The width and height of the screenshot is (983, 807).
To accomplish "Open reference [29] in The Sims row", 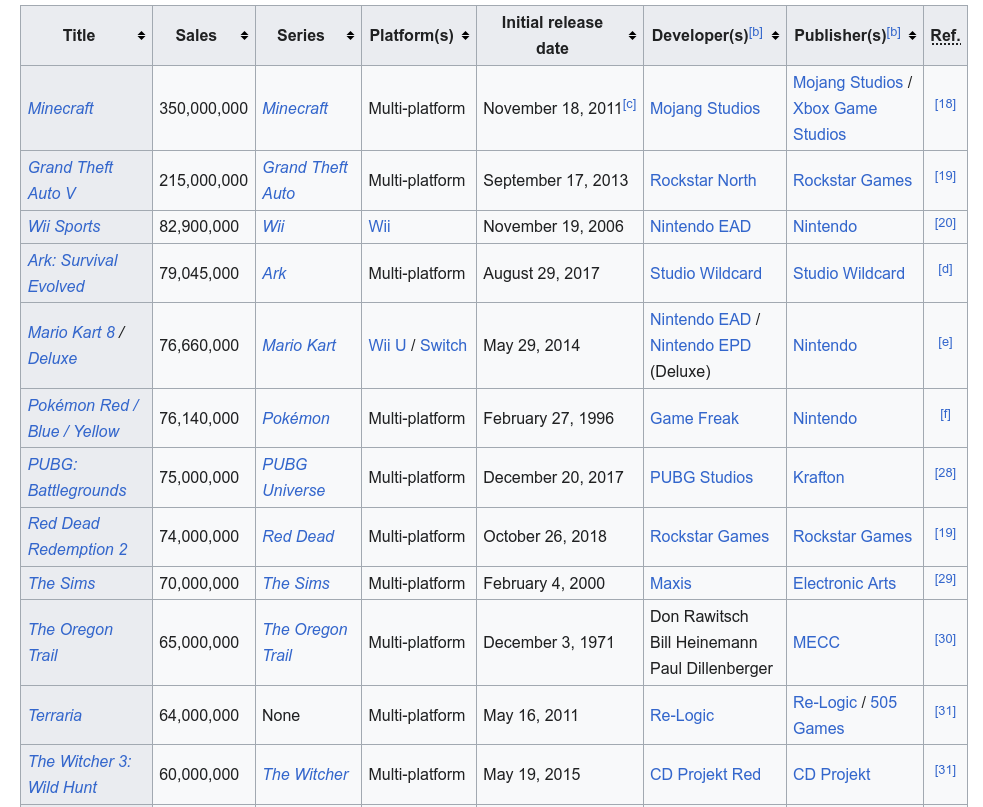I will 945,579.
